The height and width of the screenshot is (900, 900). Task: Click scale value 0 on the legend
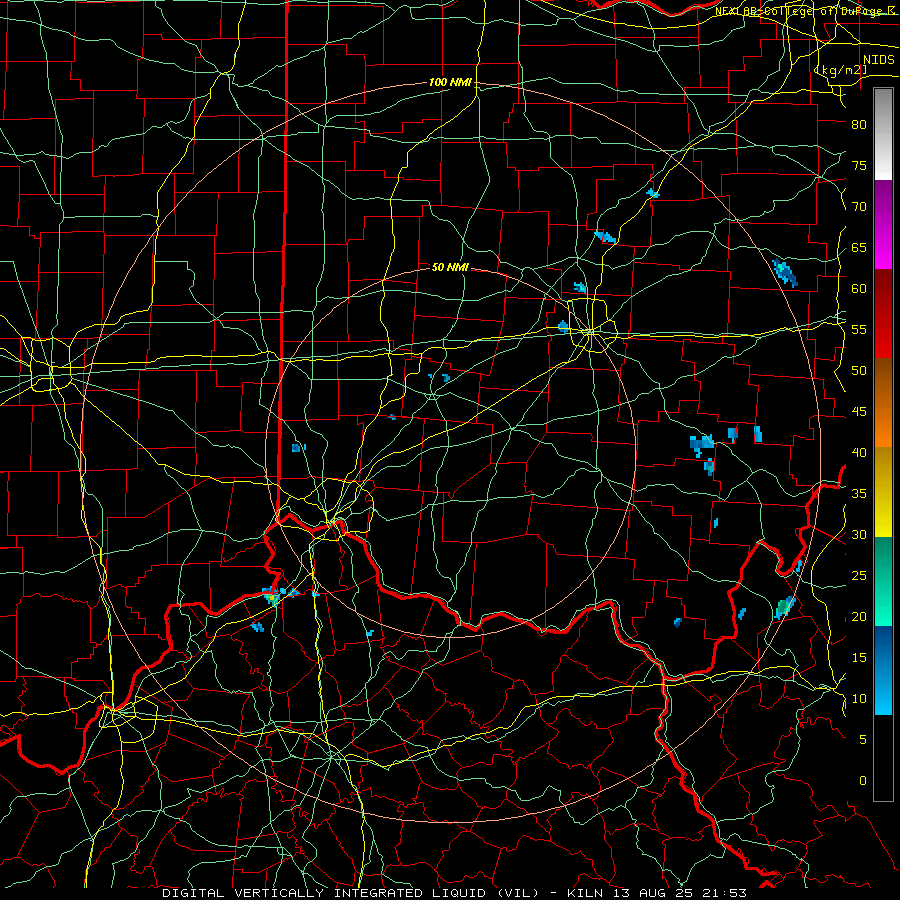point(863,781)
